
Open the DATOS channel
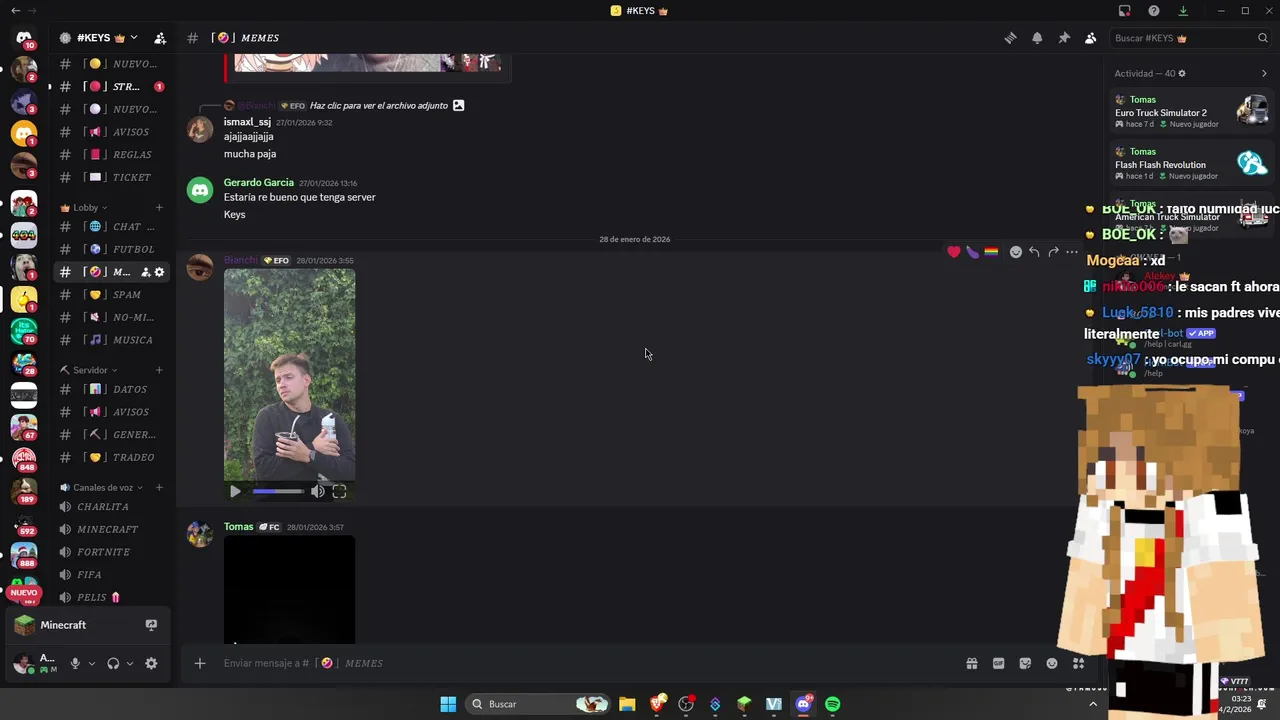(x=111, y=389)
